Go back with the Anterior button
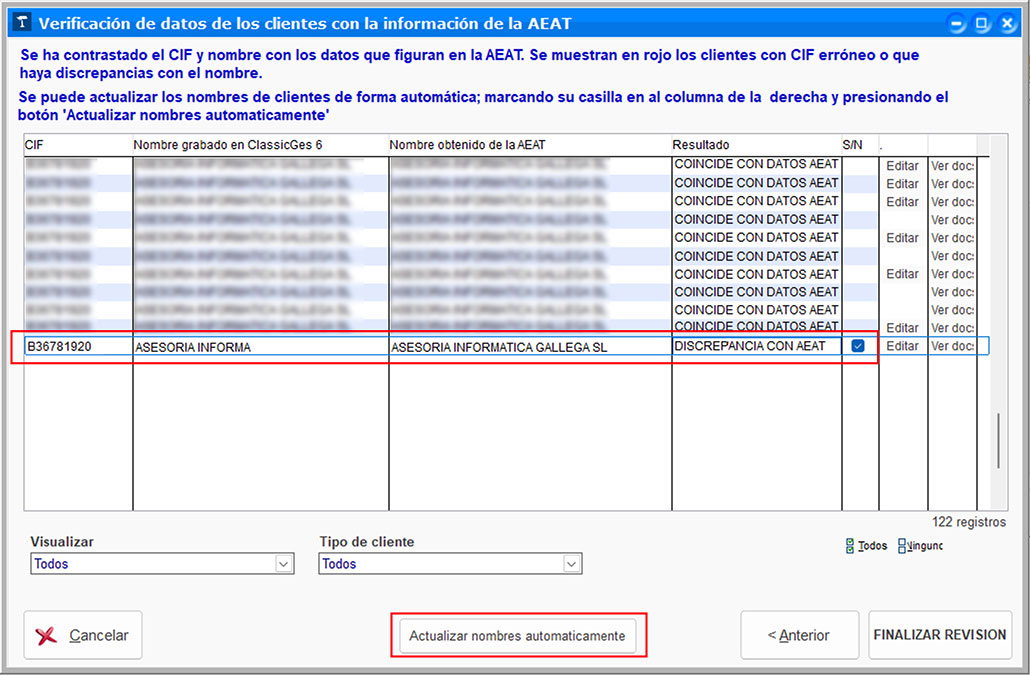Viewport: 1030px width, 675px height. (x=797, y=635)
